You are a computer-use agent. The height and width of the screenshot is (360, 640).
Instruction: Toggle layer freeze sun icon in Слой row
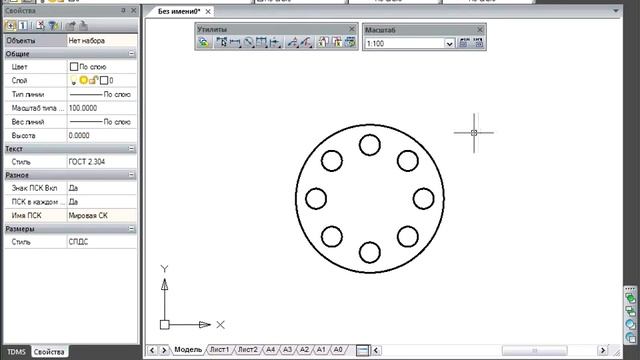click(83, 80)
